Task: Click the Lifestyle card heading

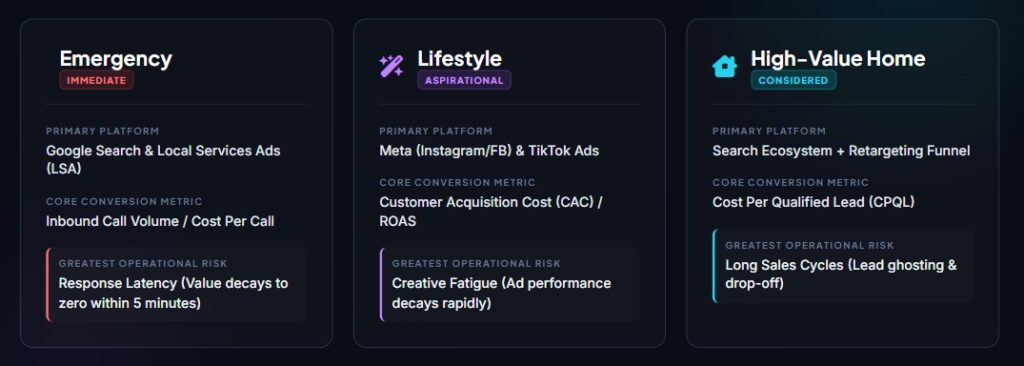Action: (460, 58)
